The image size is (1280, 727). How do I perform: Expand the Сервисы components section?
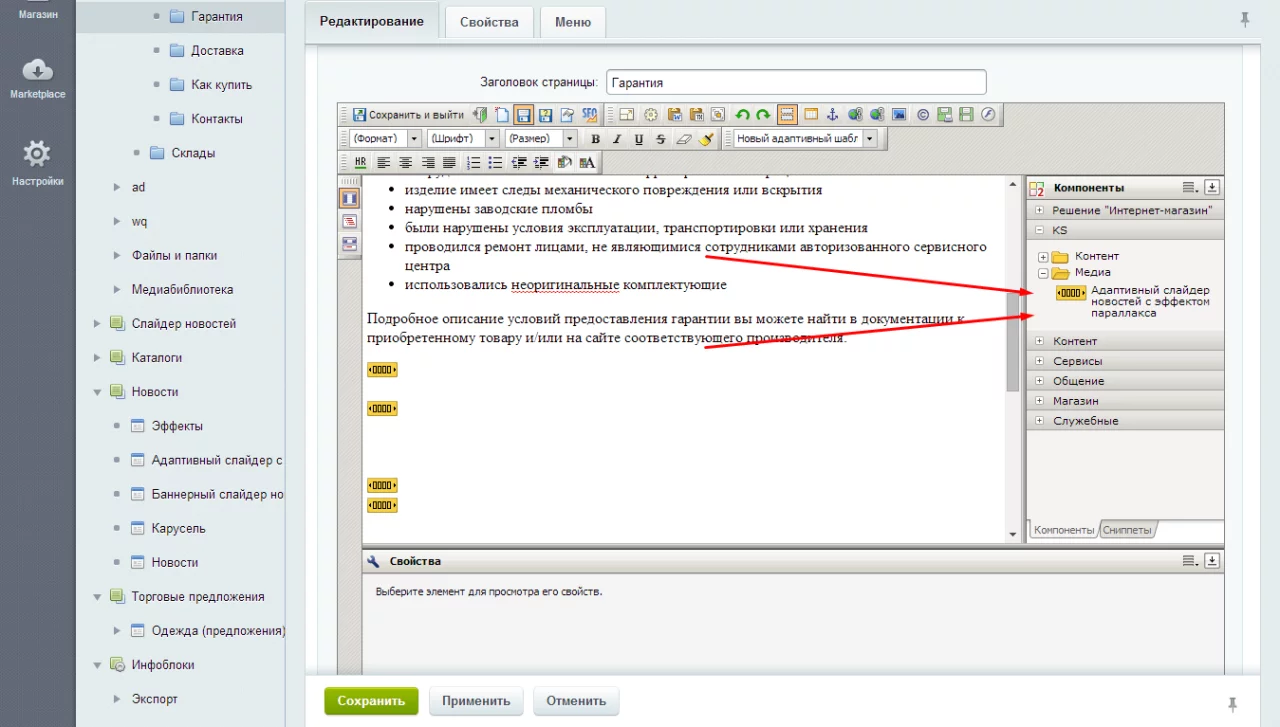pyautogui.click(x=1077, y=361)
